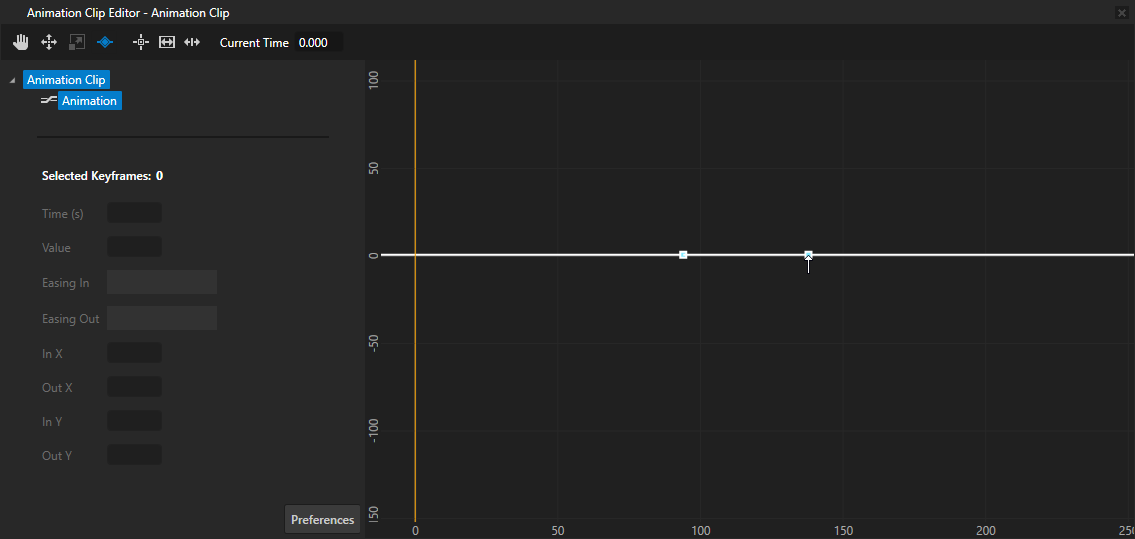This screenshot has width=1135, height=539.
Task: Click the curve icon beside Animation
Action: [x=48, y=100]
